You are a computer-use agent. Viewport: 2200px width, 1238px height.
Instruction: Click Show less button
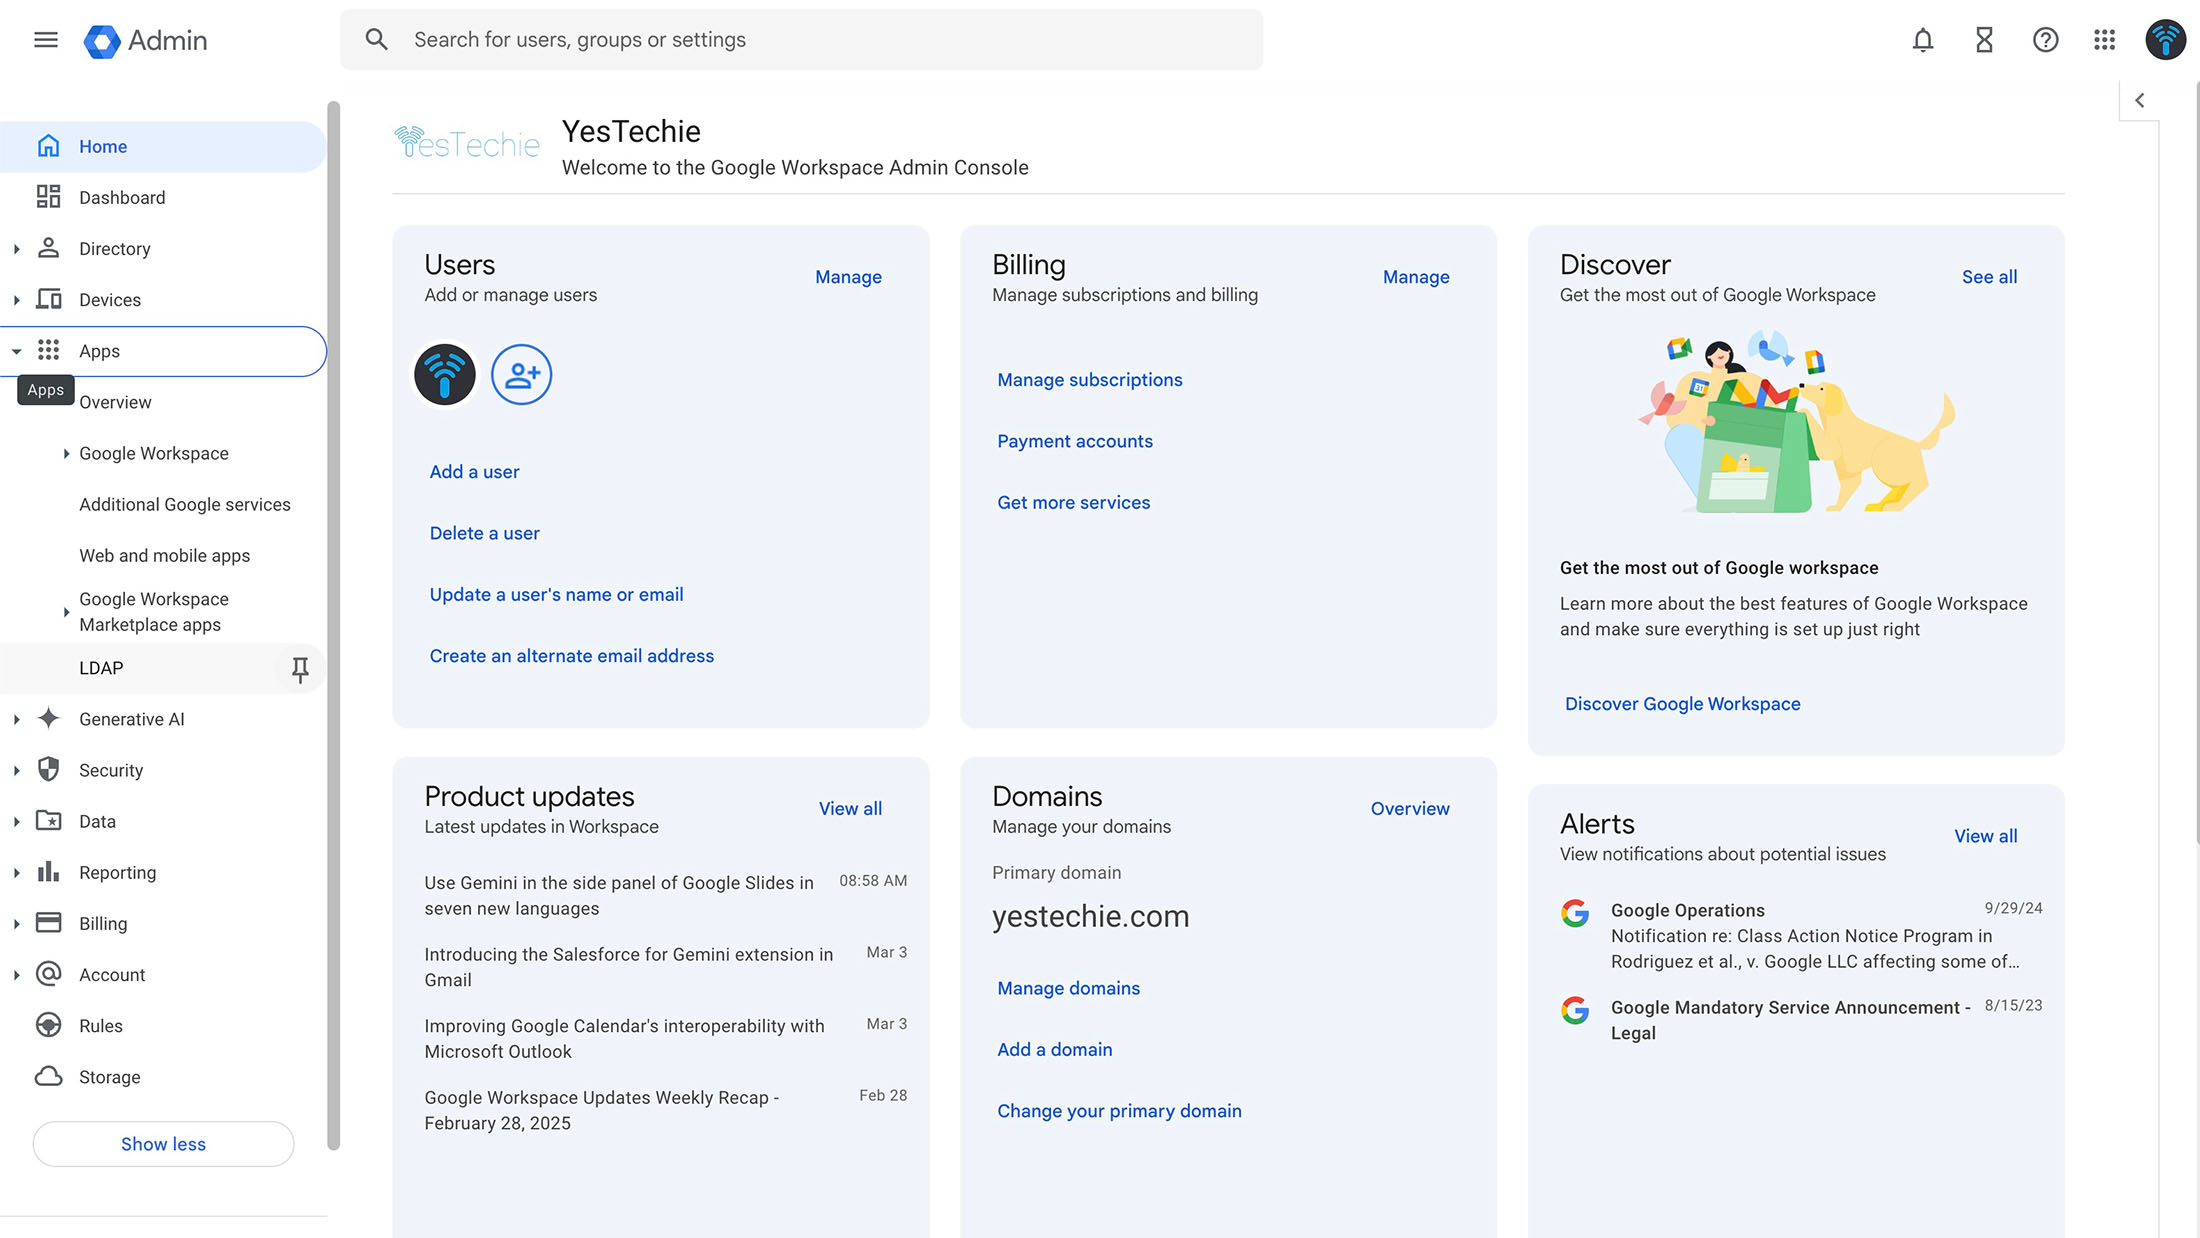click(163, 1144)
